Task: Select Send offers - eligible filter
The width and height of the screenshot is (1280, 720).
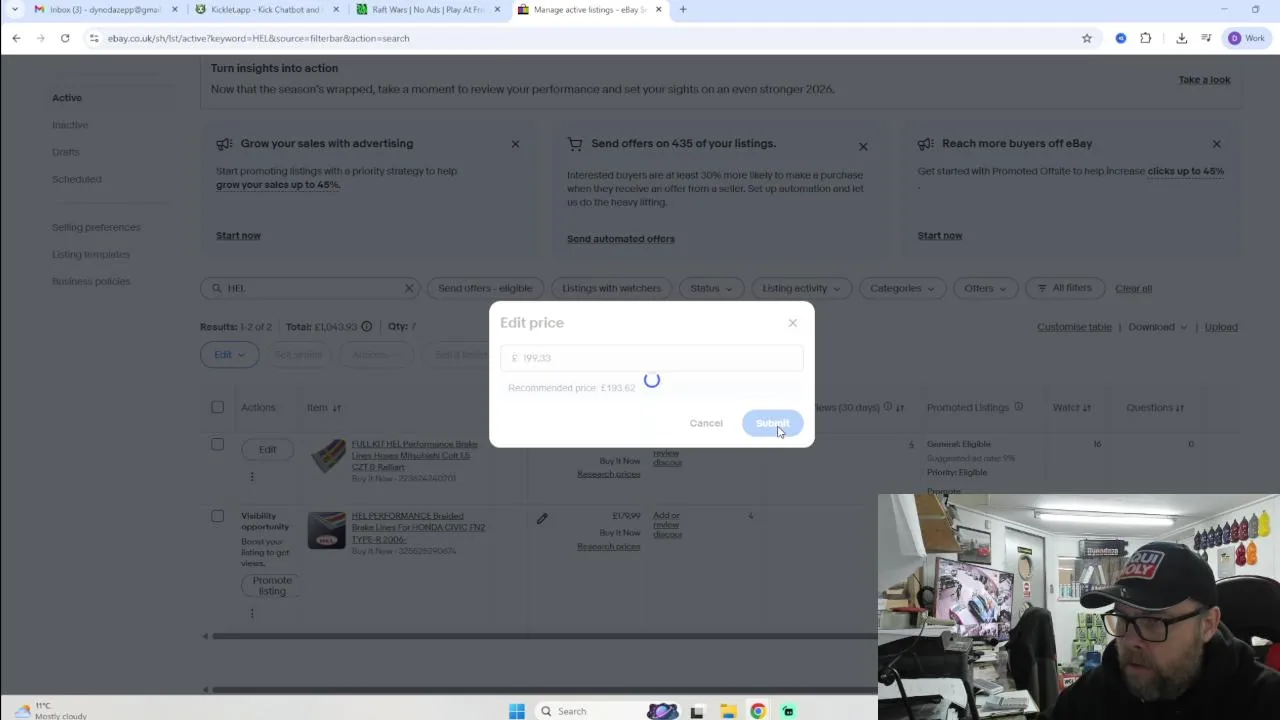Action: pyautogui.click(x=485, y=288)
